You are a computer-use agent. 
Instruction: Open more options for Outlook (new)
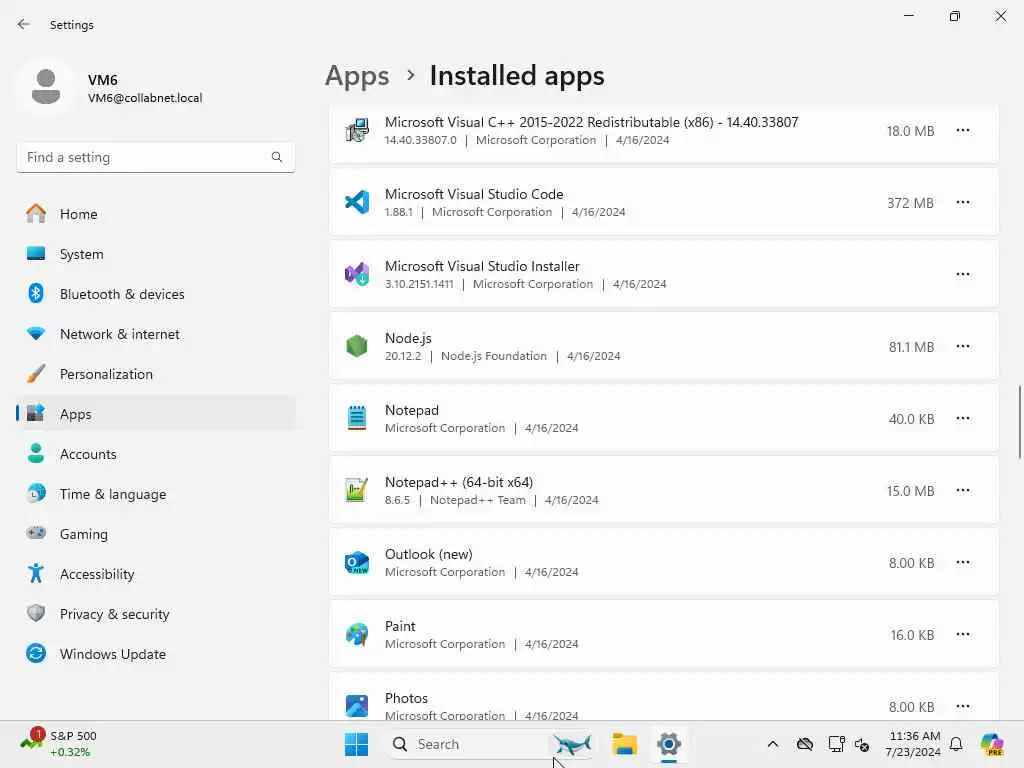click(963, 562)
